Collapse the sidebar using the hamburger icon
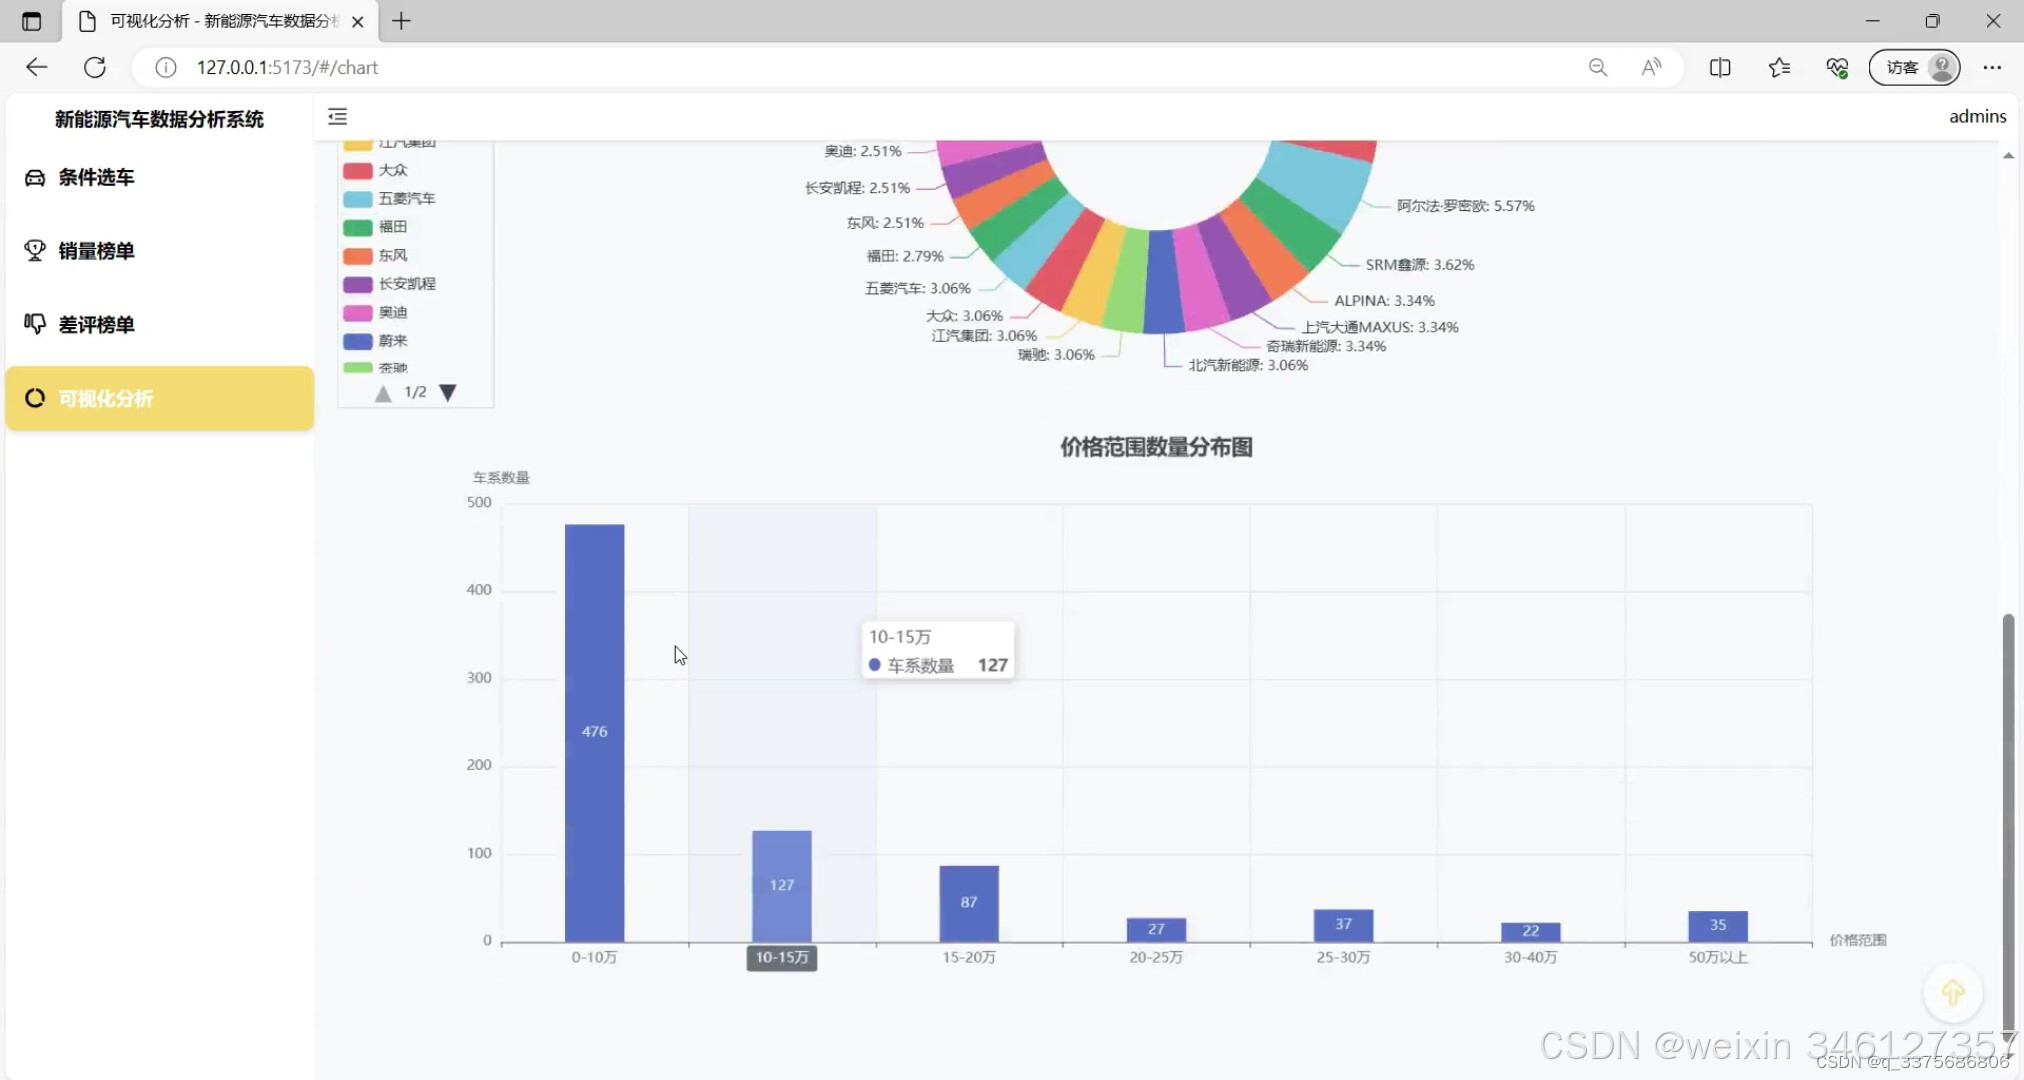Screen dimensions: 2024x1080 (x=337, y=116)
